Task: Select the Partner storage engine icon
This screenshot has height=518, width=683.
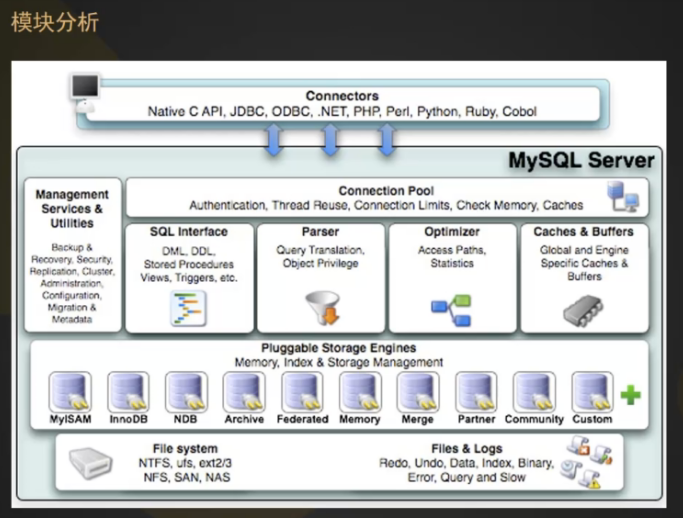Action: 476,392
